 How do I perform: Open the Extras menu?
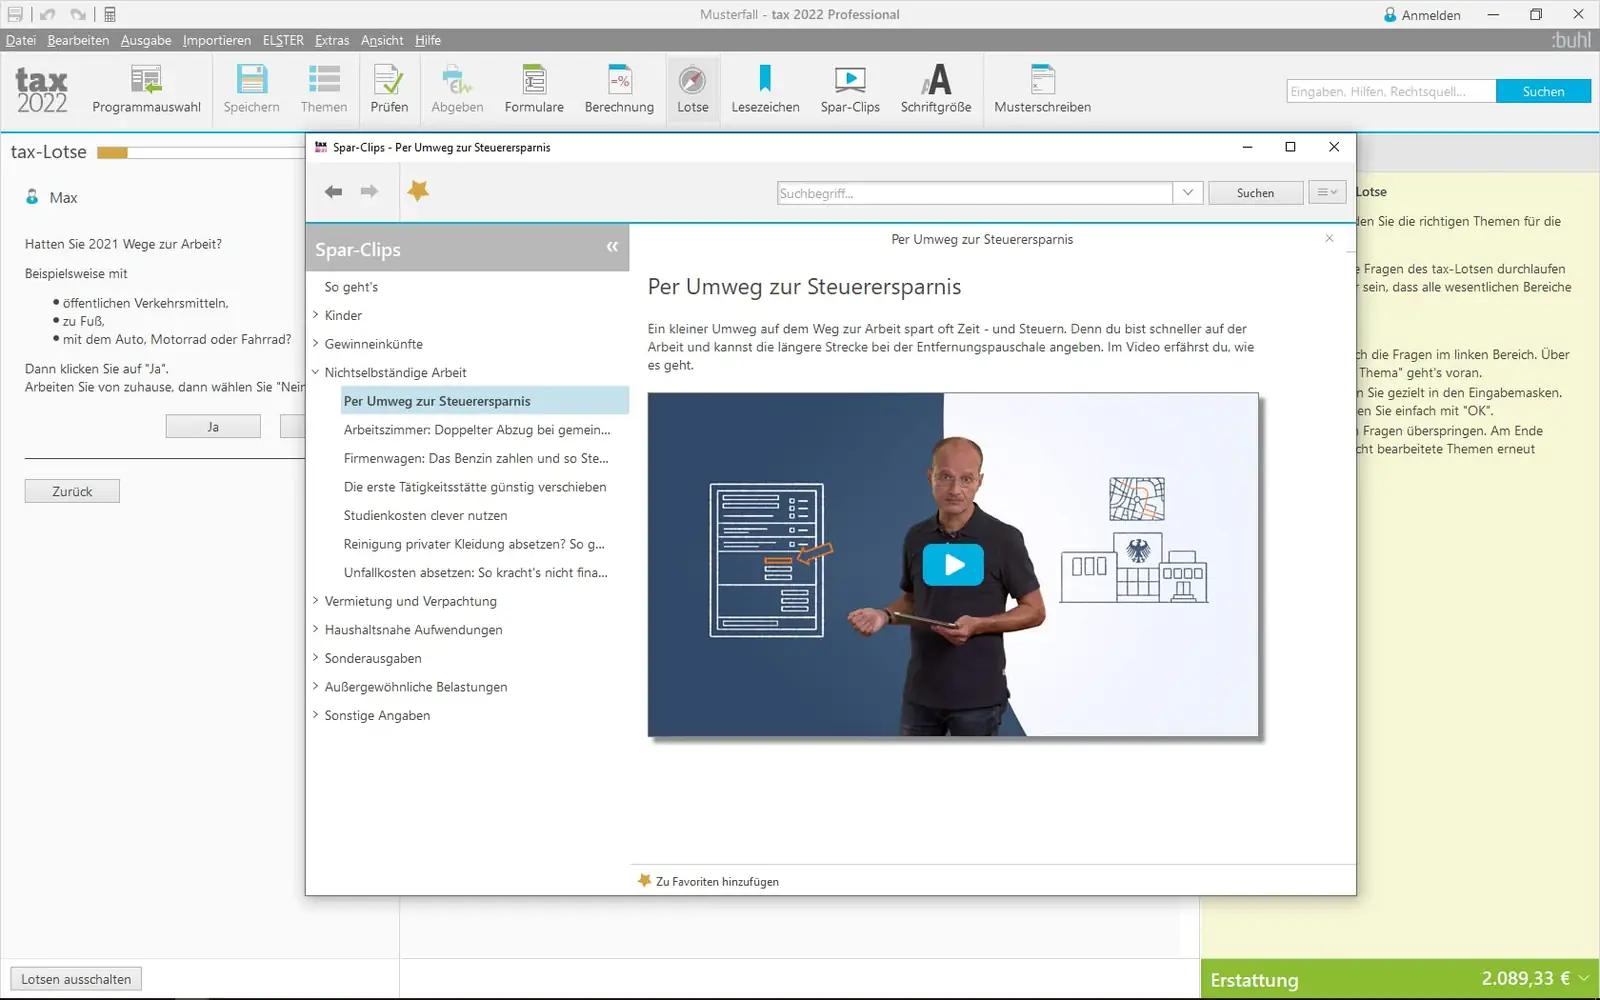[x=332, y=40]
